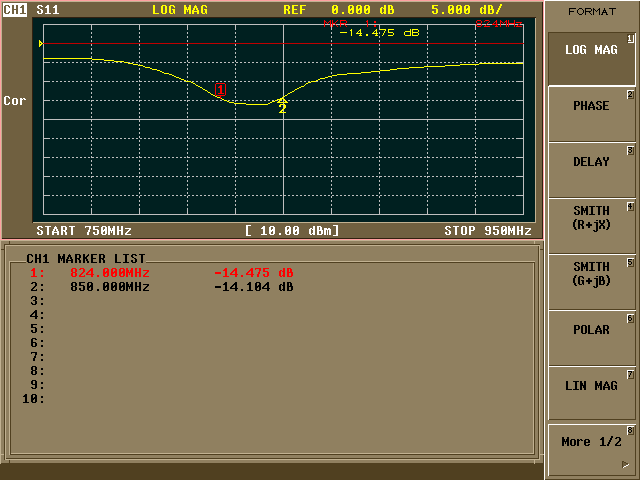Select empty marker row 10:
The height and width of the screenshot is (480, 640).
click(x=33, y=399)
